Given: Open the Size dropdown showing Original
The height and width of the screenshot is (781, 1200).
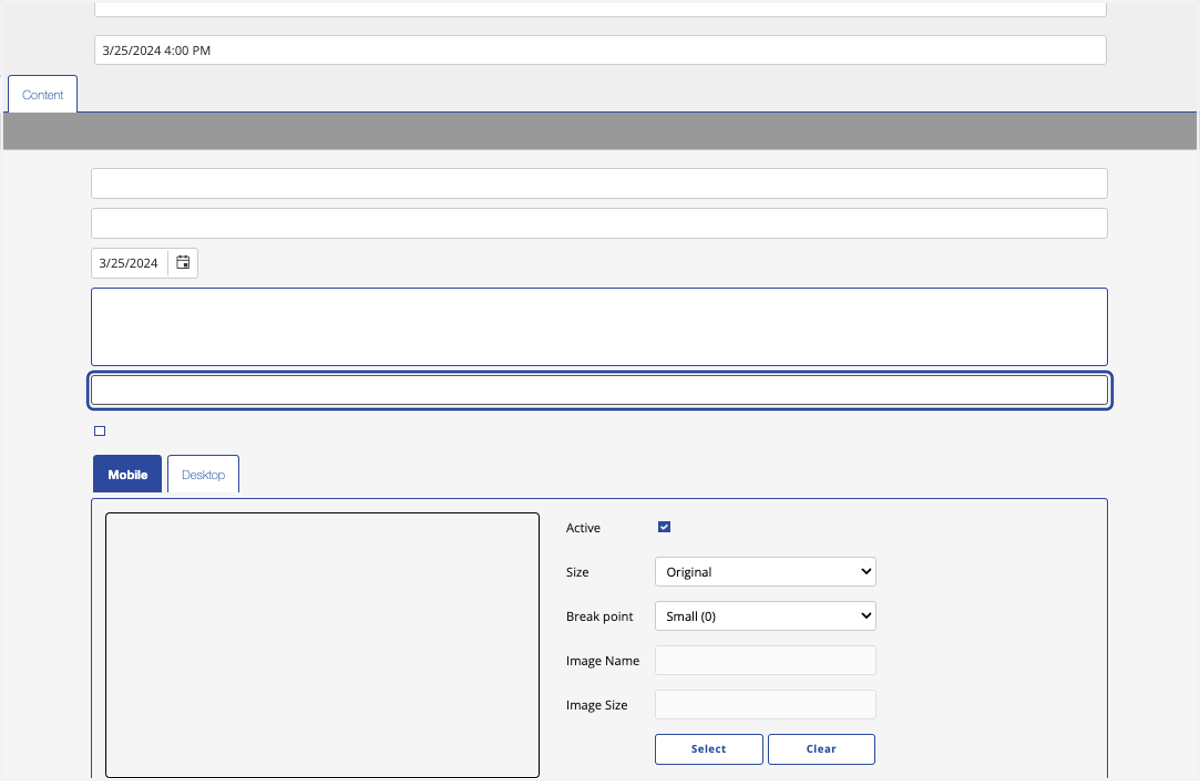Looking at the screenshot, I should (x=765, y=572).
